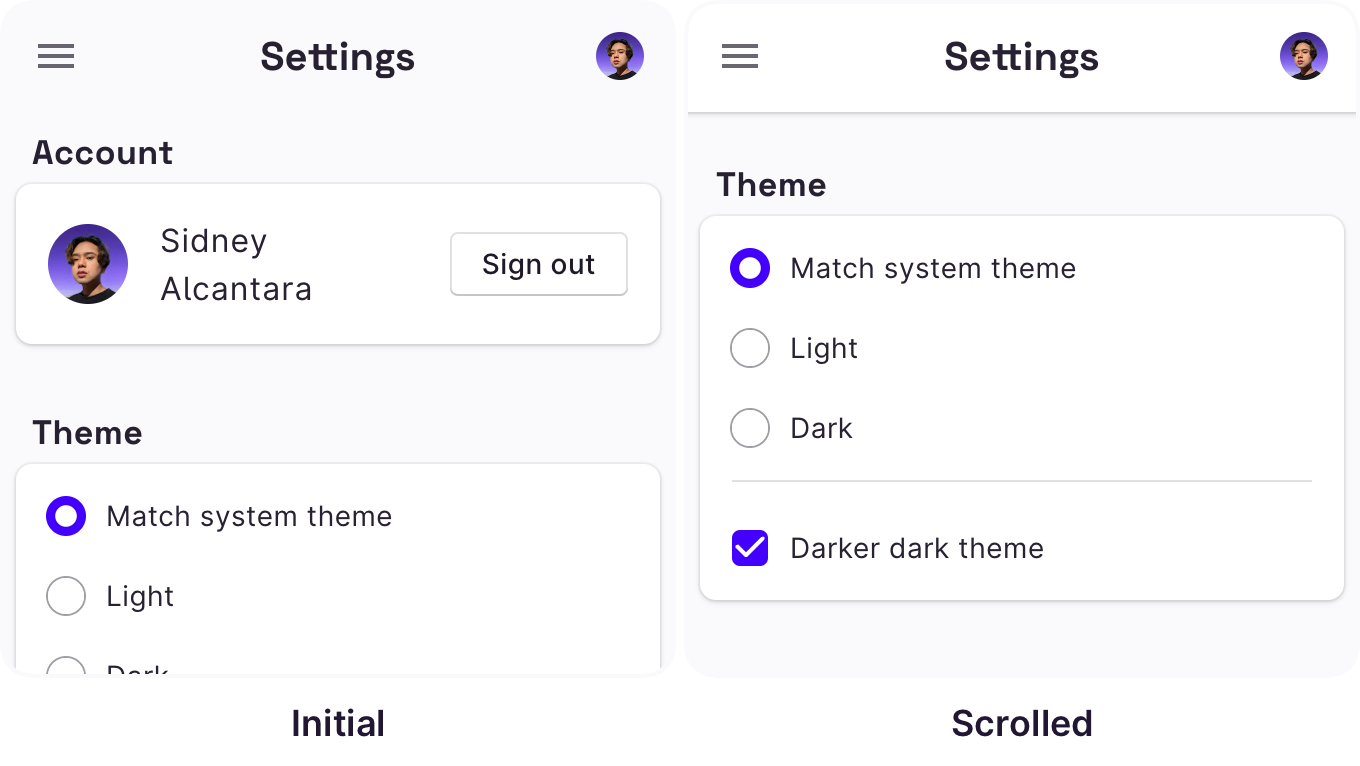Click Settings title in Scrolled panel header

point(1021,57)
